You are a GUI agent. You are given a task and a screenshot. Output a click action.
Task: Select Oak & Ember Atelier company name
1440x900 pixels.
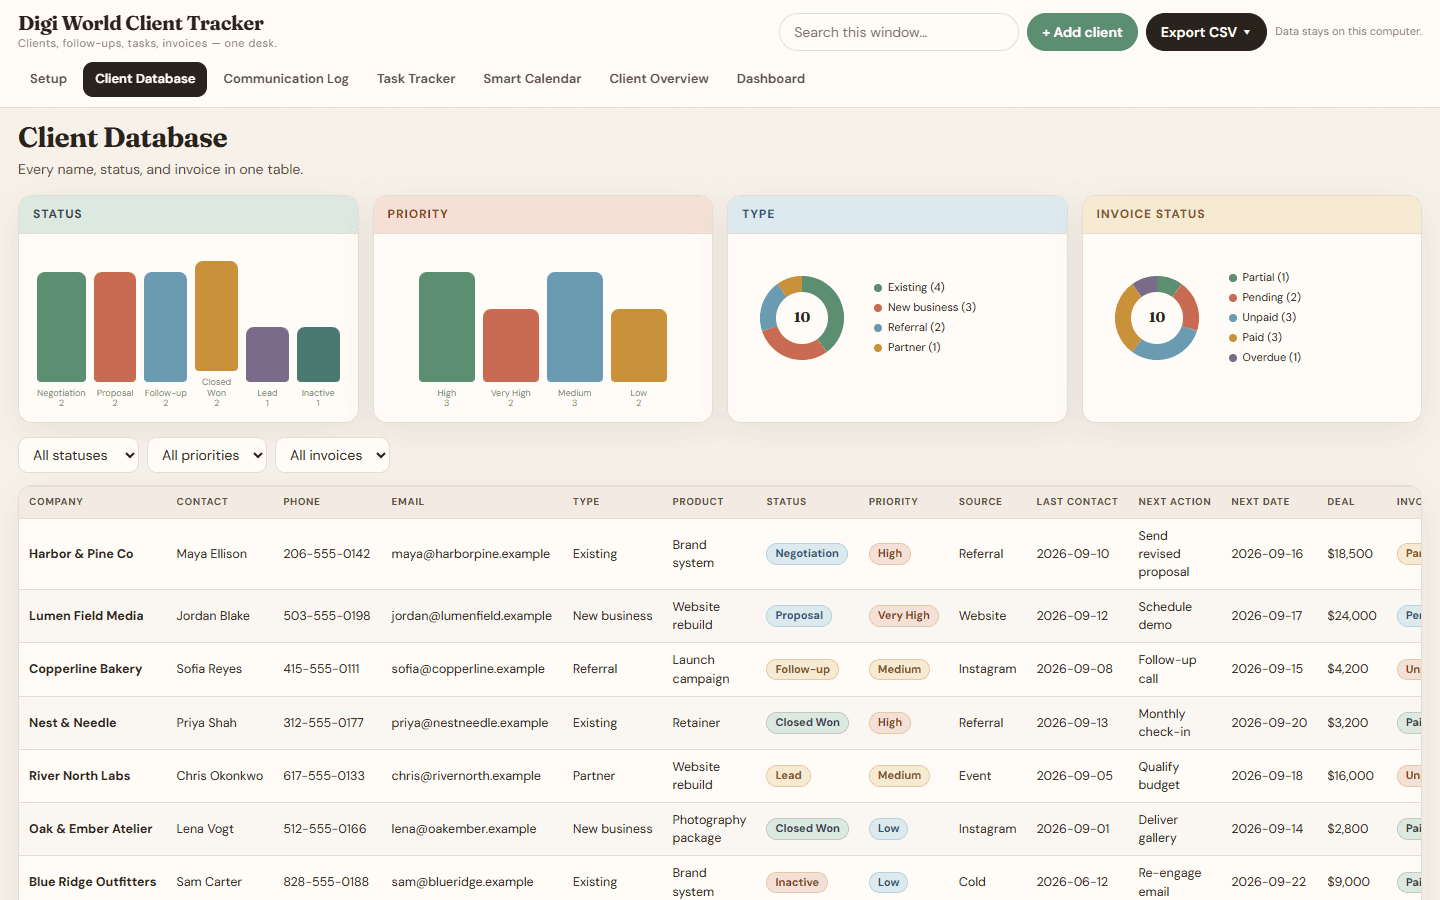[x=91, y=829]
